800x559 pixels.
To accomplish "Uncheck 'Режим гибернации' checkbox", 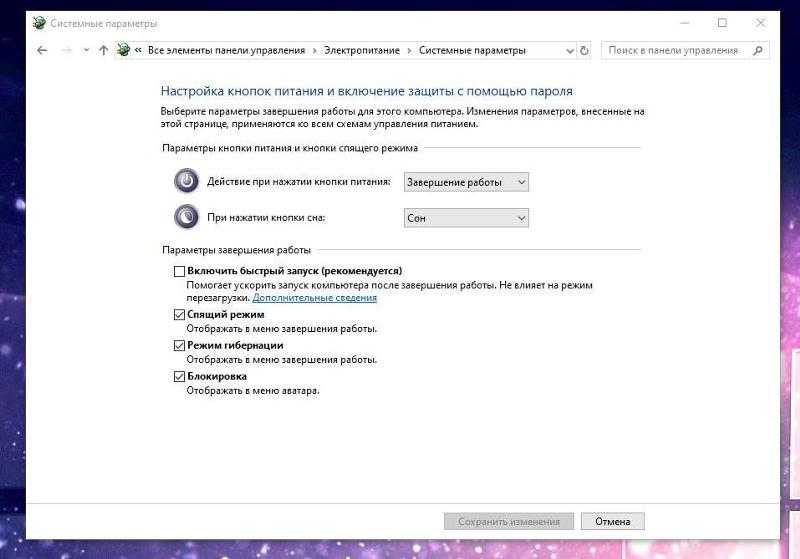I will pyautogui.click(x=179, y=346).
